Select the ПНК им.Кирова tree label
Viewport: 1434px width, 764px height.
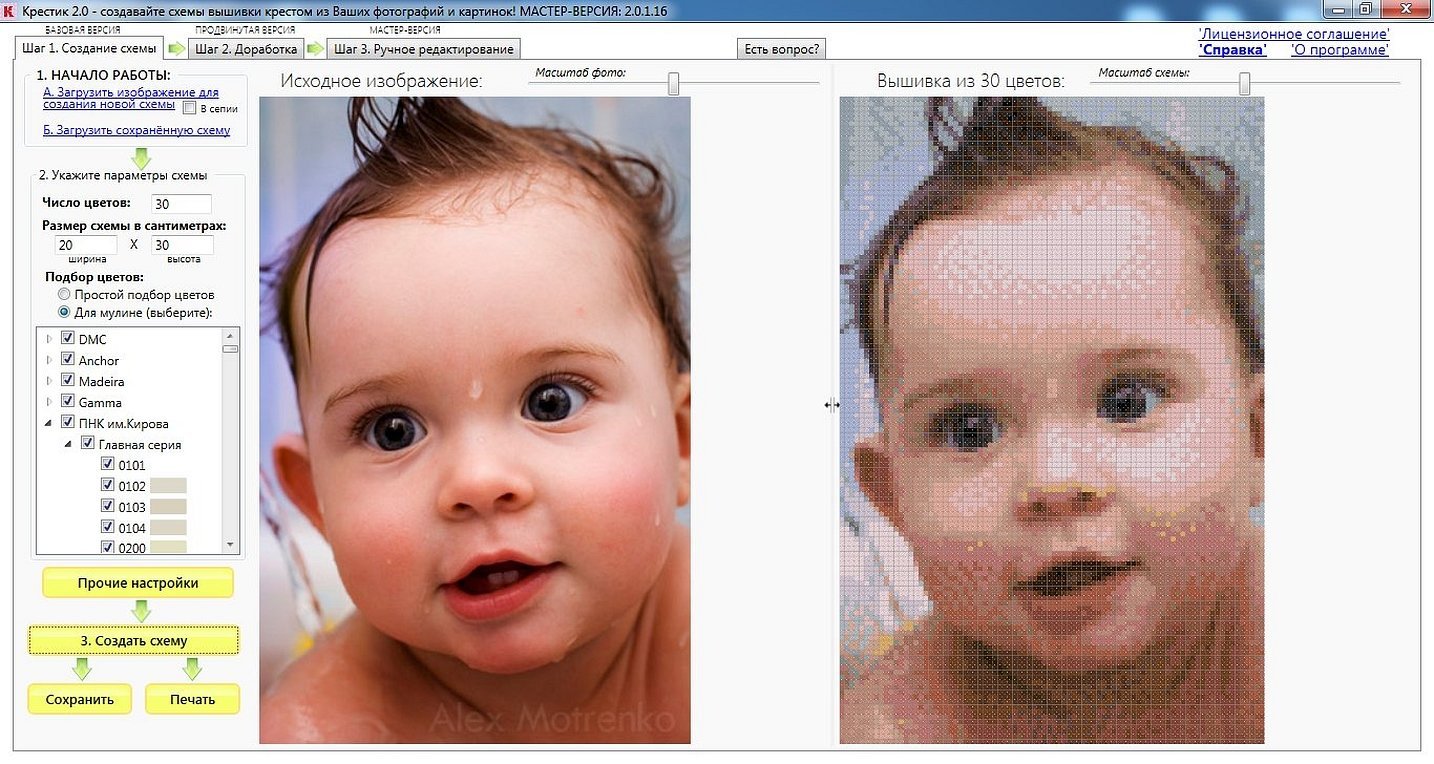pos(124,423)
